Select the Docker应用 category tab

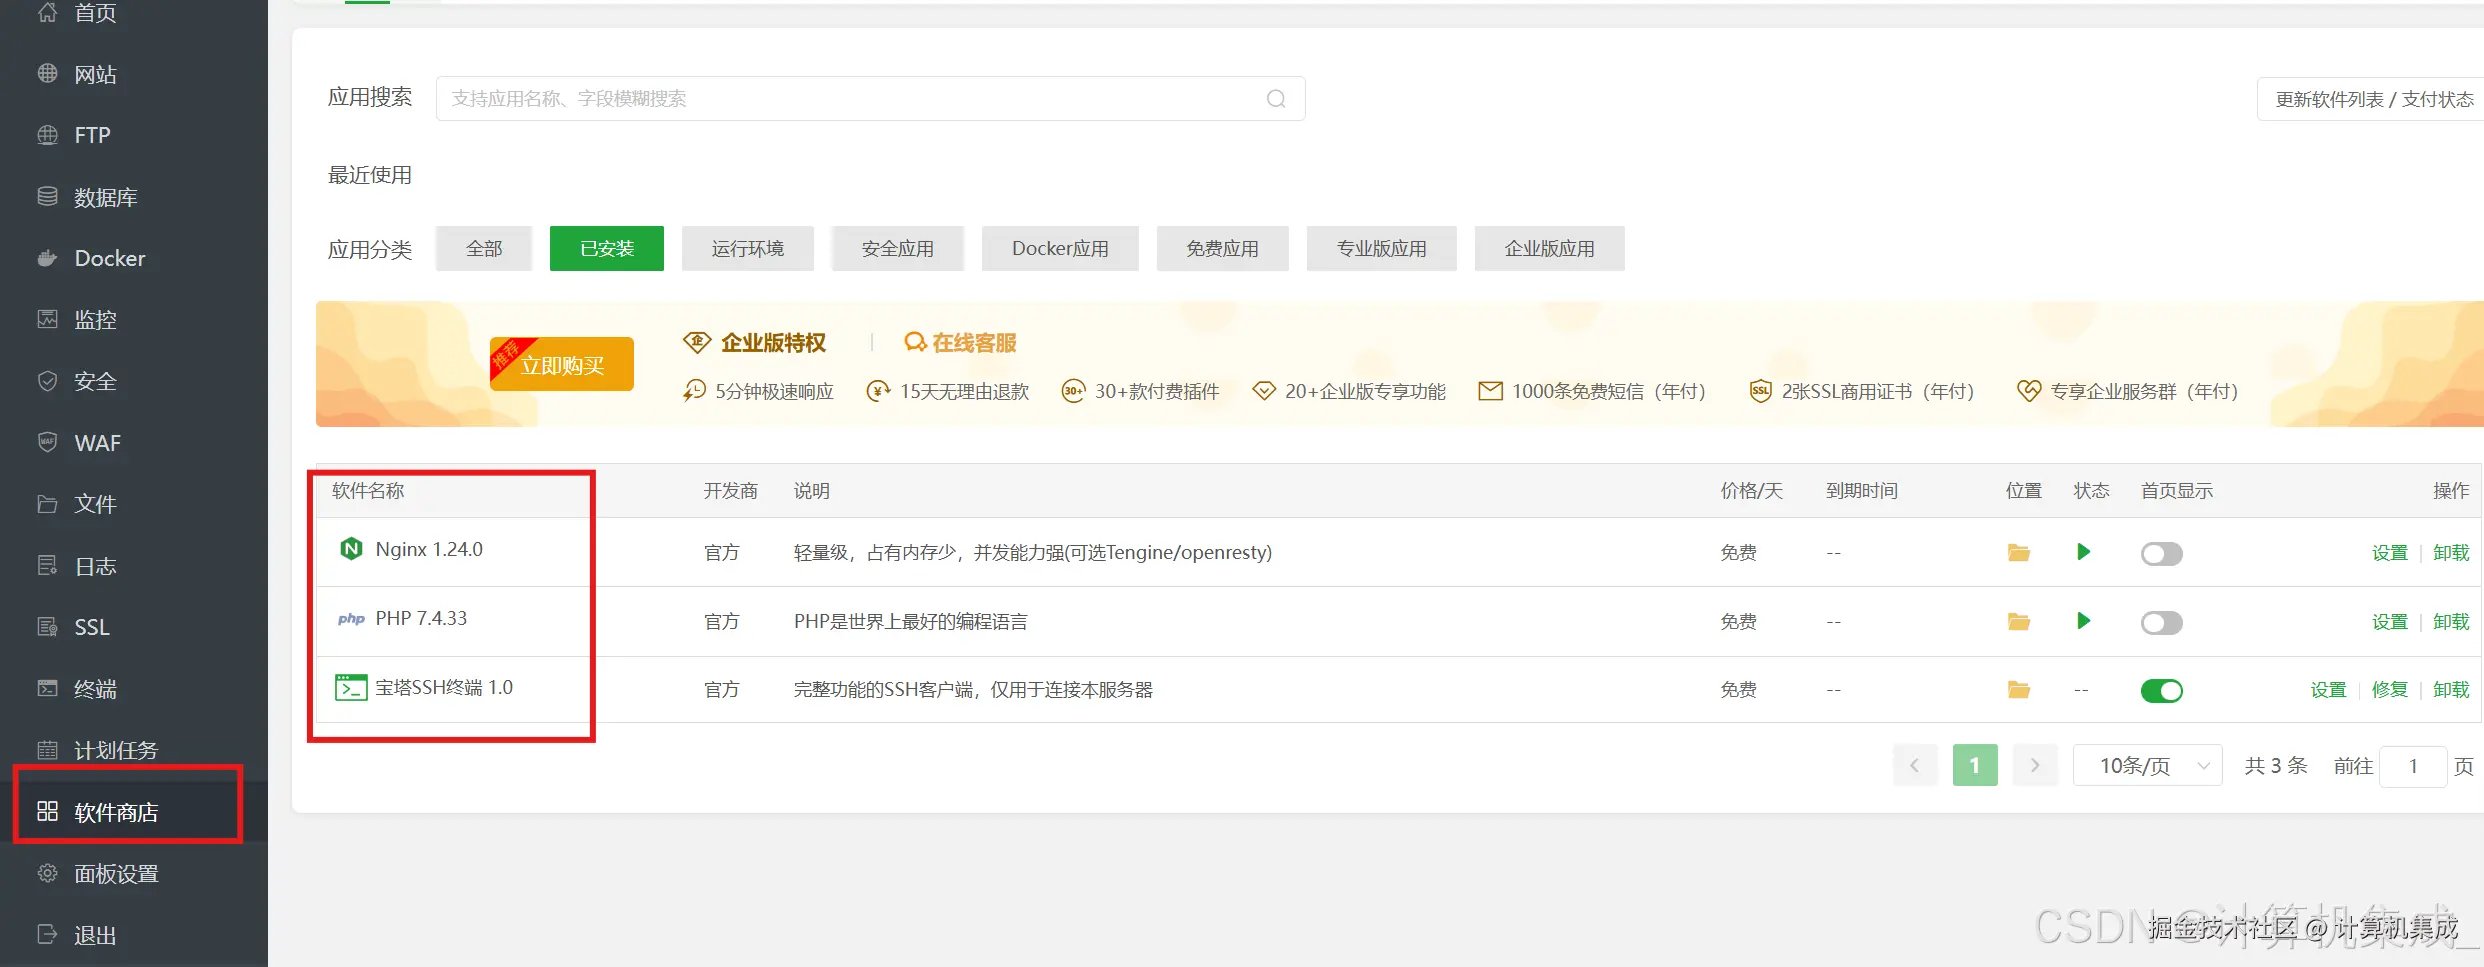1060,248
